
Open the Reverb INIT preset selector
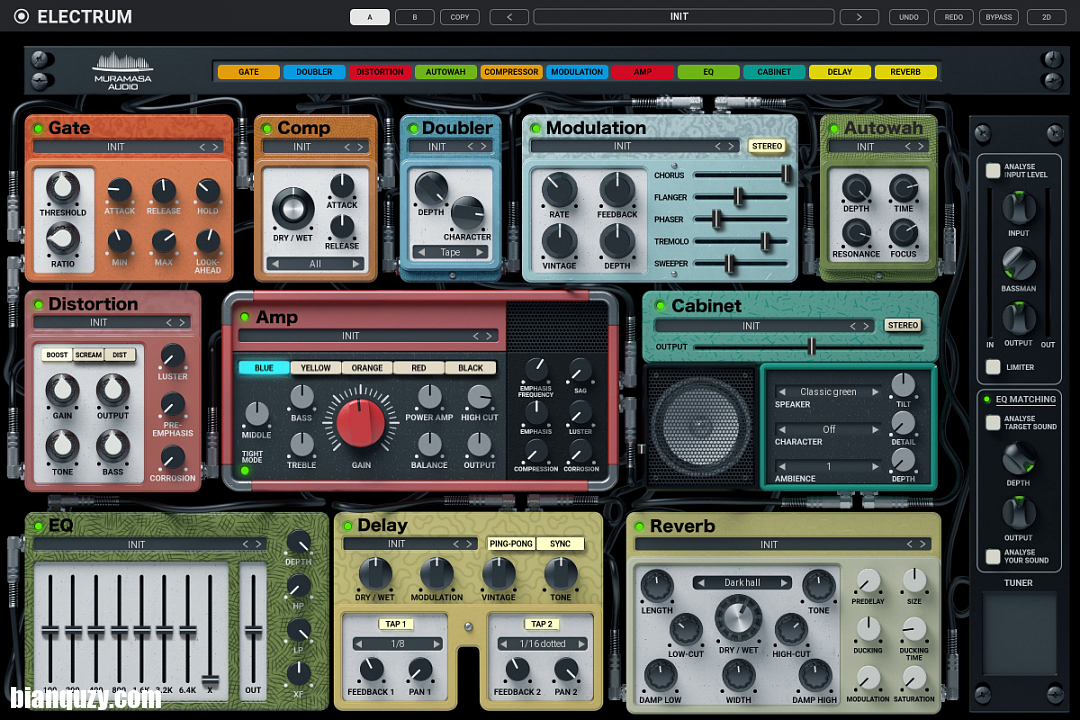click(783, 544)
